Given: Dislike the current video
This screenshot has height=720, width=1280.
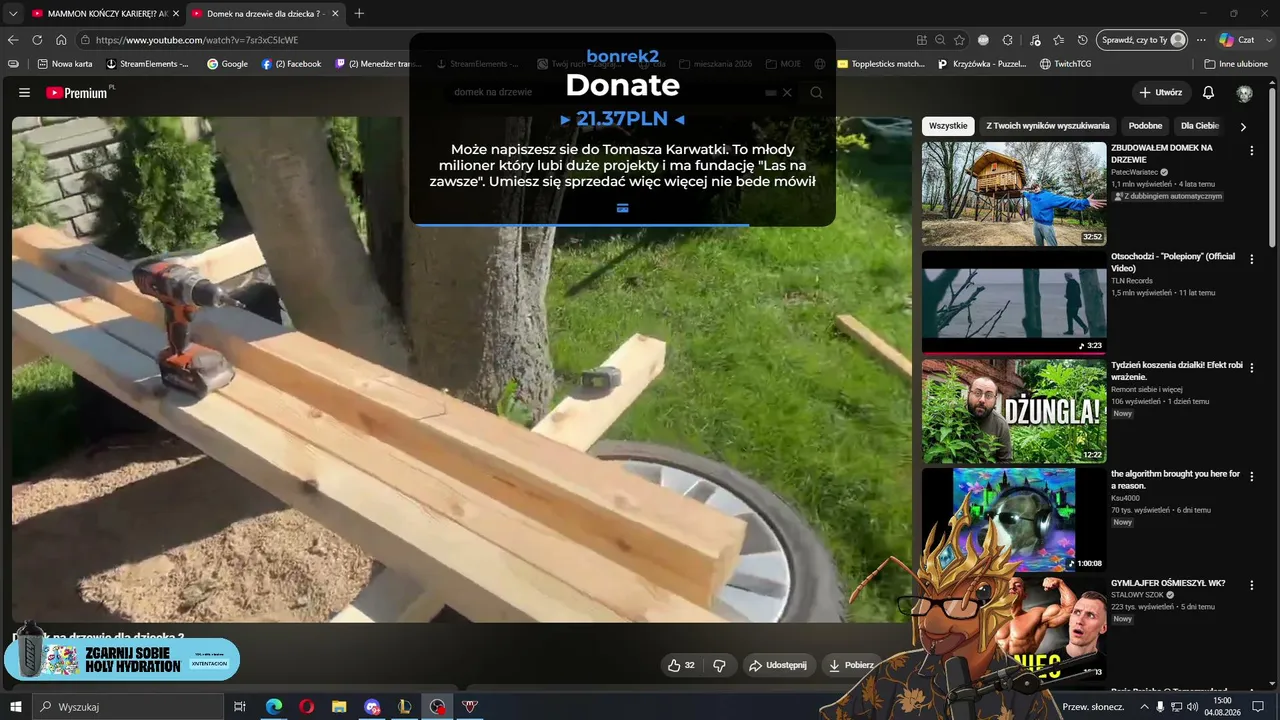Looking at the screenshot, I should point(719,665).
